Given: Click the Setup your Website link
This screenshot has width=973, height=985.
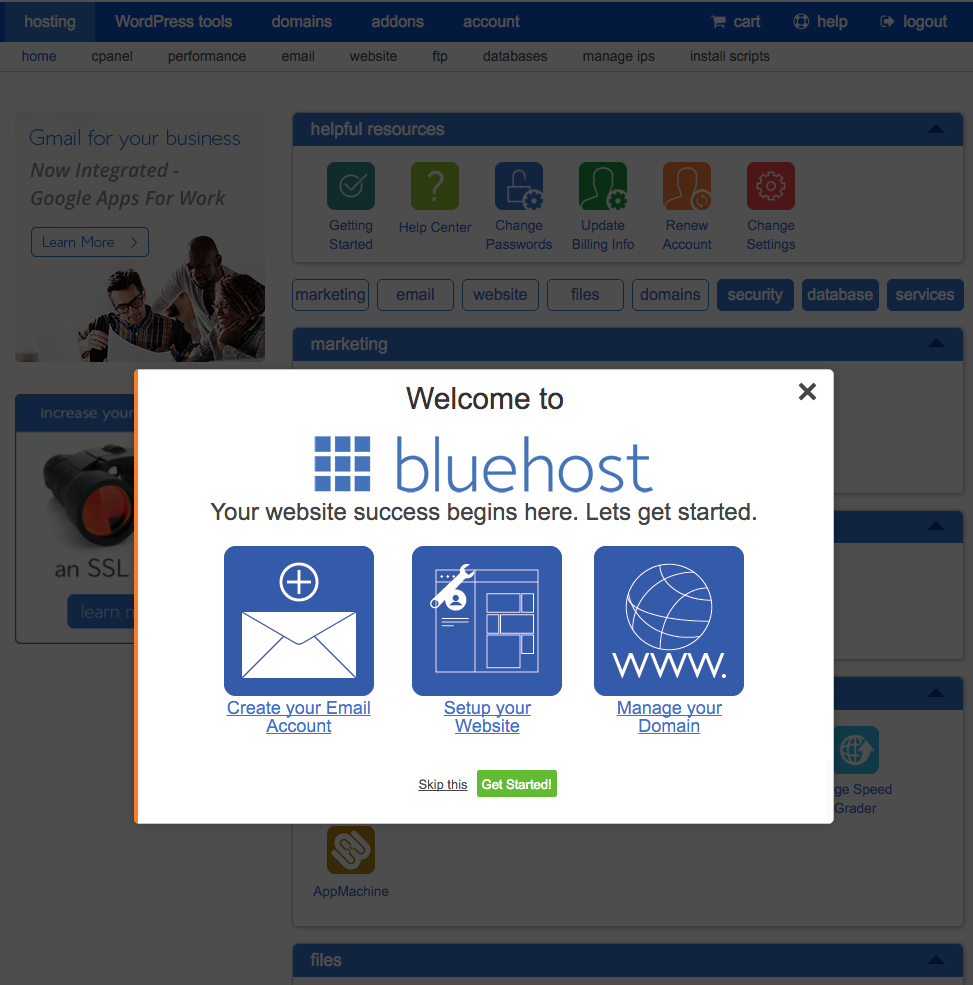Looking at the screenshot, I should [487, 717].
